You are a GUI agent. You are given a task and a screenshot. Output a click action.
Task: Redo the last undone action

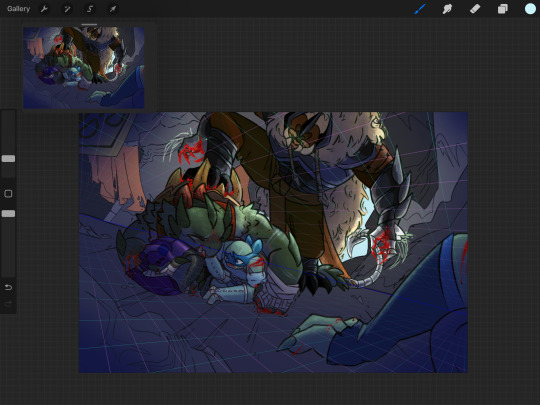click(8, 304)
